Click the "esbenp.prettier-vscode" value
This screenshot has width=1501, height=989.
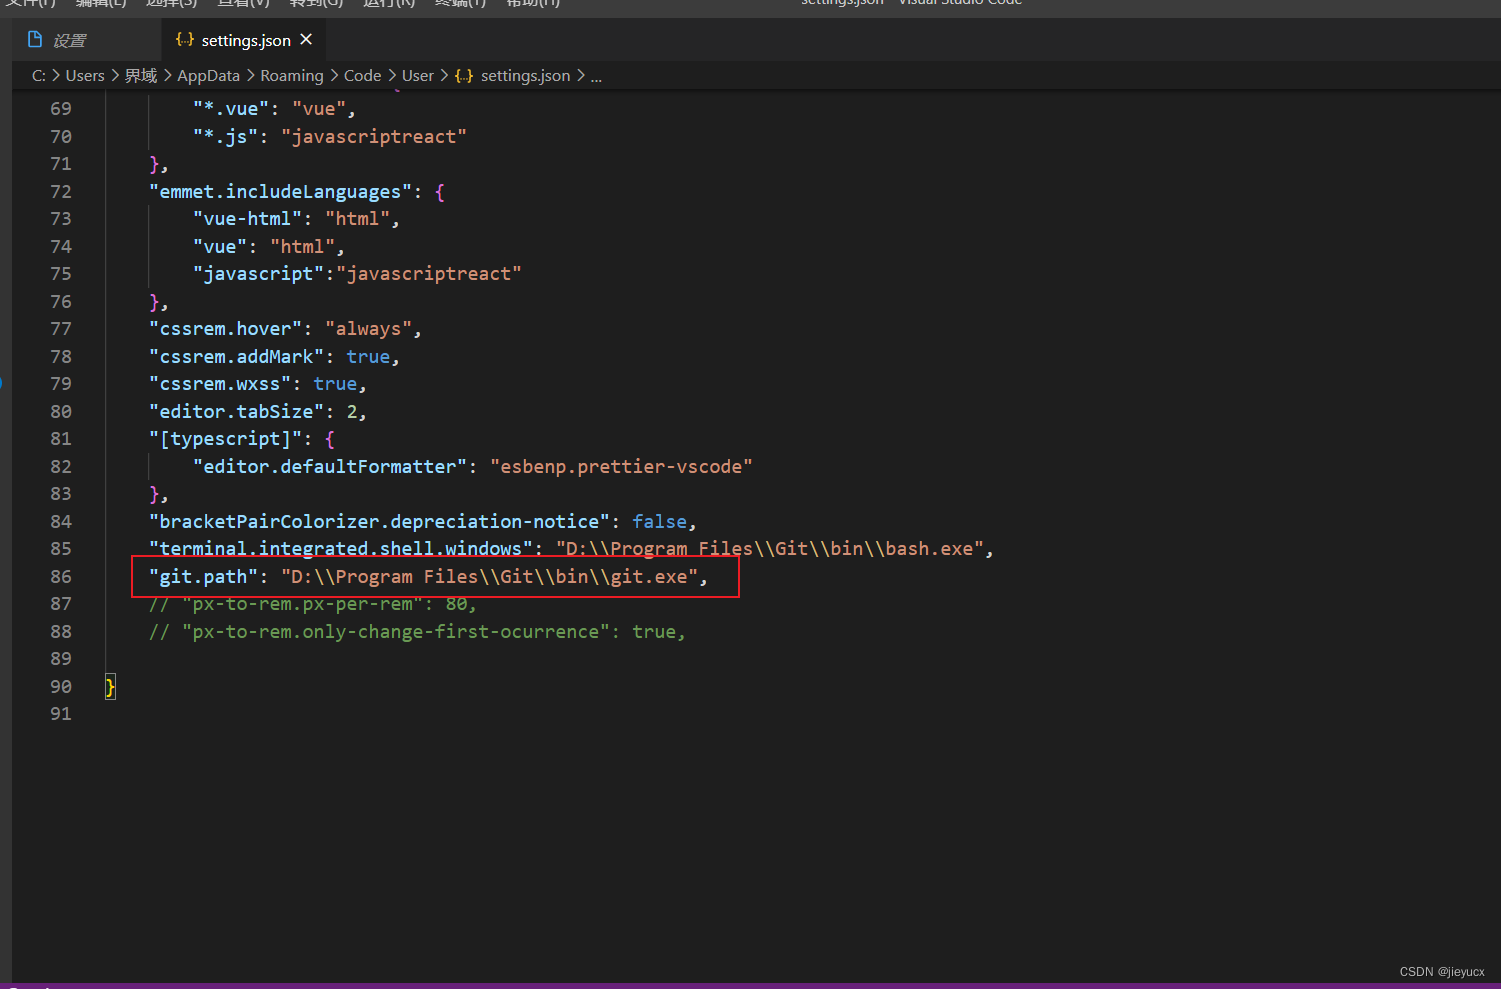tap(621, 466)
